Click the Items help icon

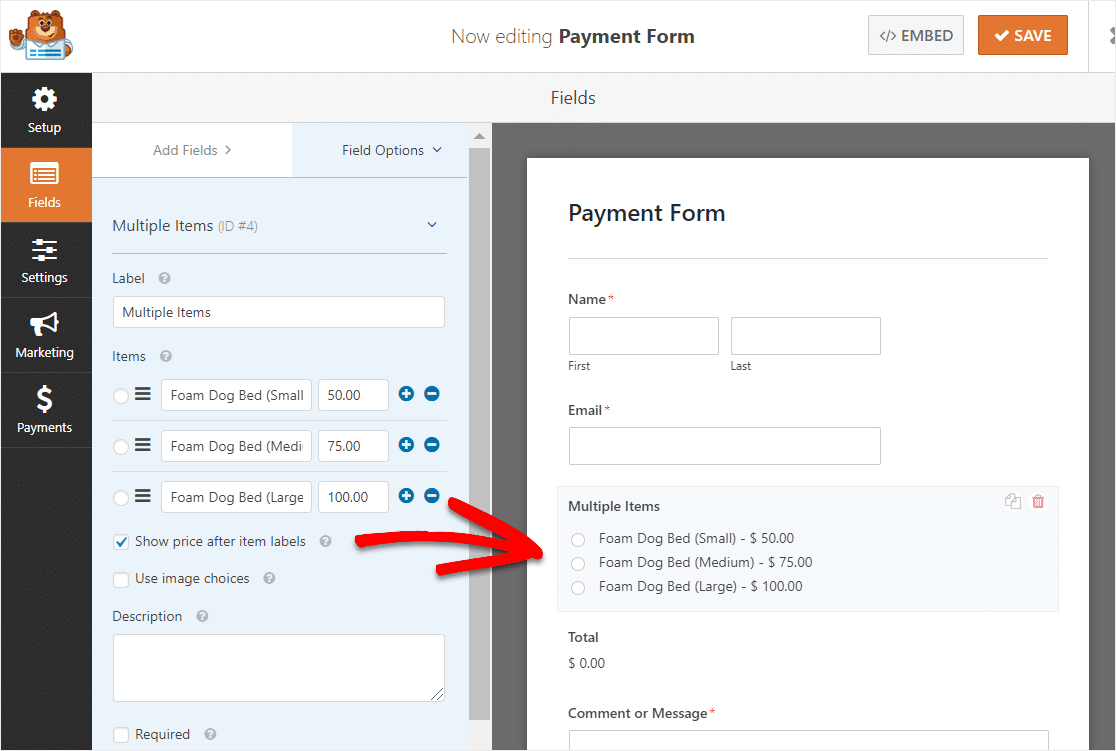[x=166, y=356]
